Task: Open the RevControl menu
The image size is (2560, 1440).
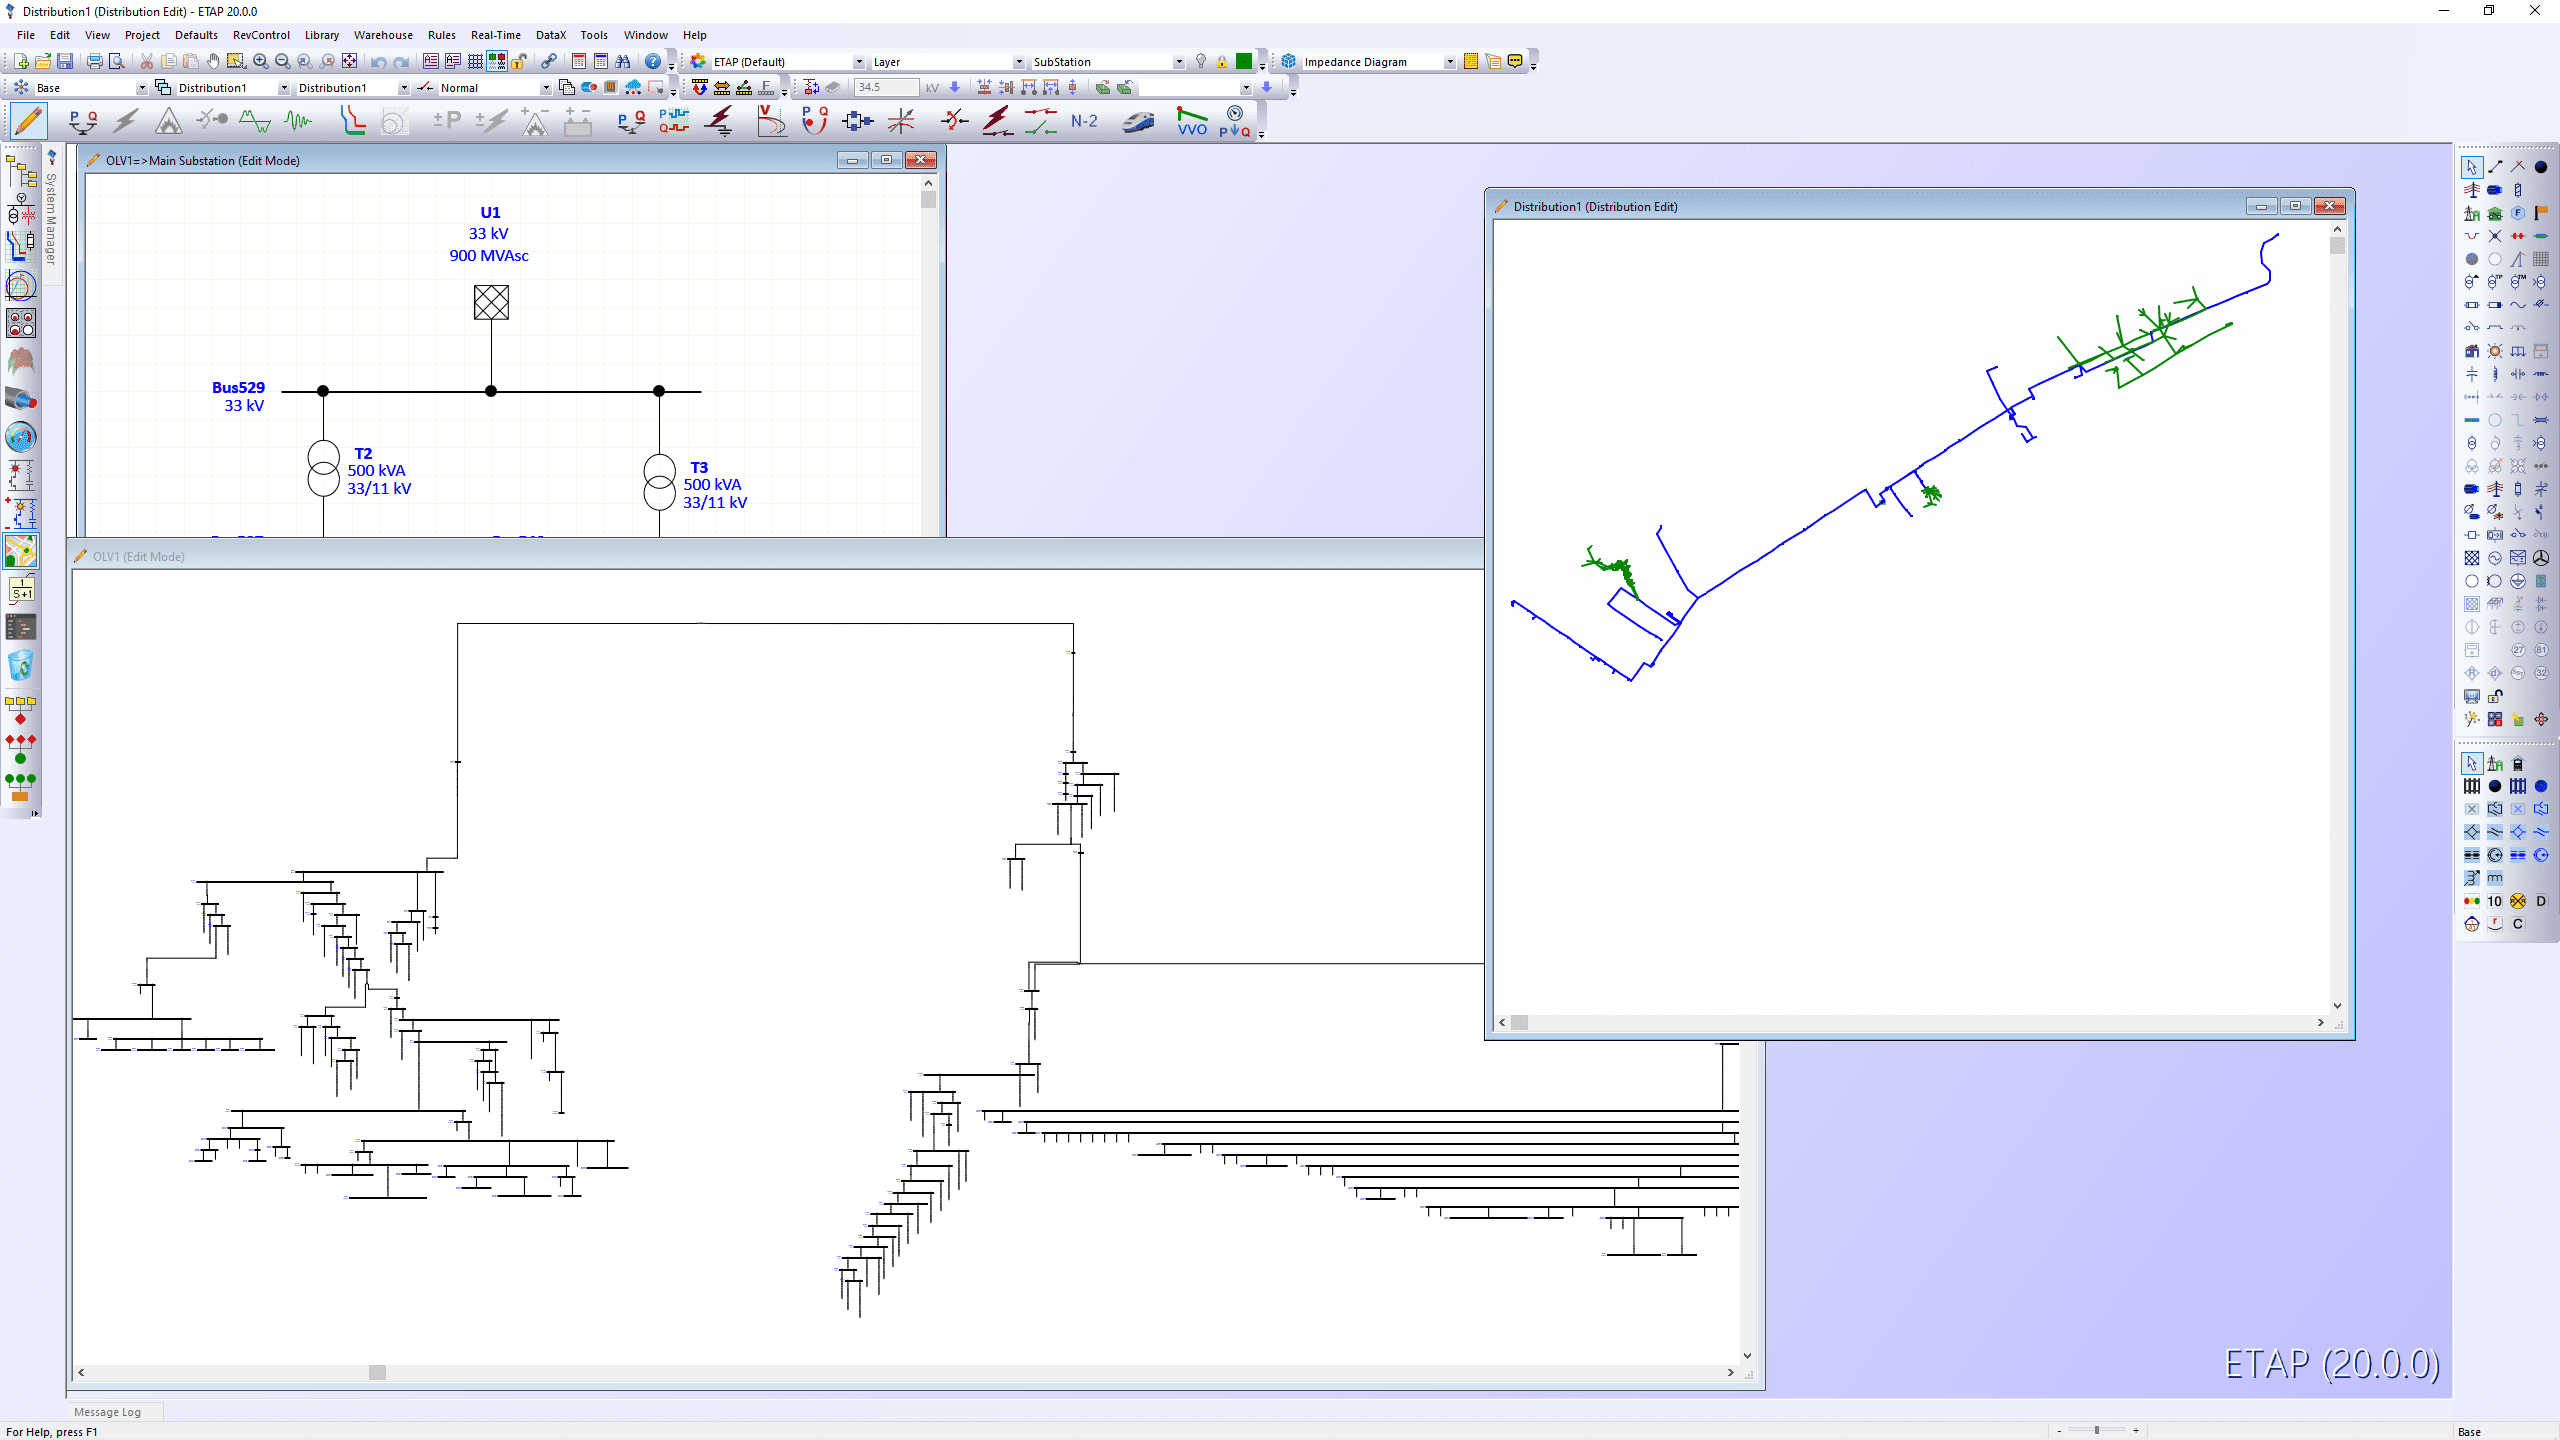Action: point(260,35)
